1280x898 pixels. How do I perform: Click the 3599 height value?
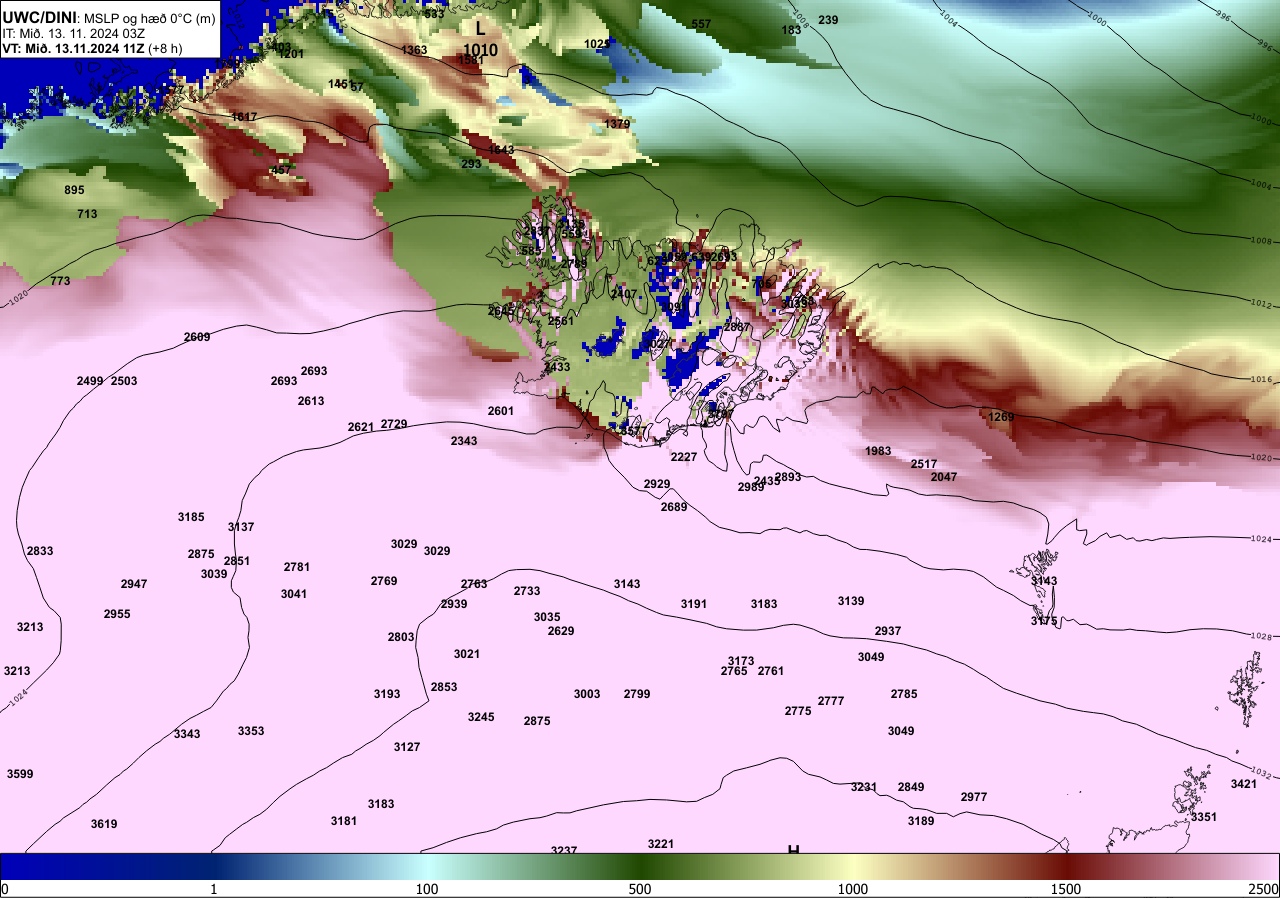pyautogui.click(x=20, y=774)
